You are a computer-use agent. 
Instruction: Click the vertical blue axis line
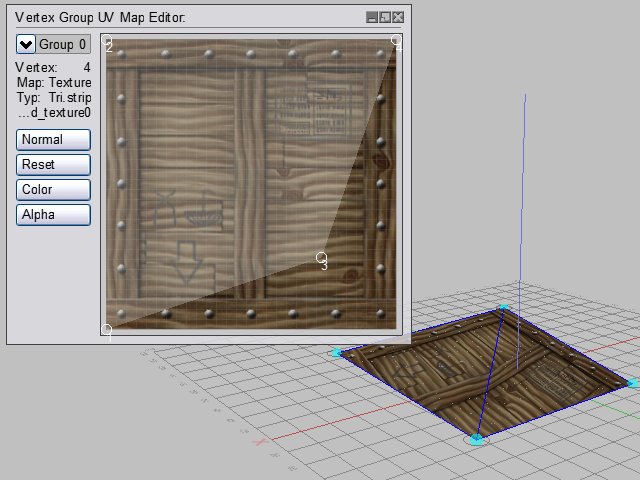pos(522,200)
